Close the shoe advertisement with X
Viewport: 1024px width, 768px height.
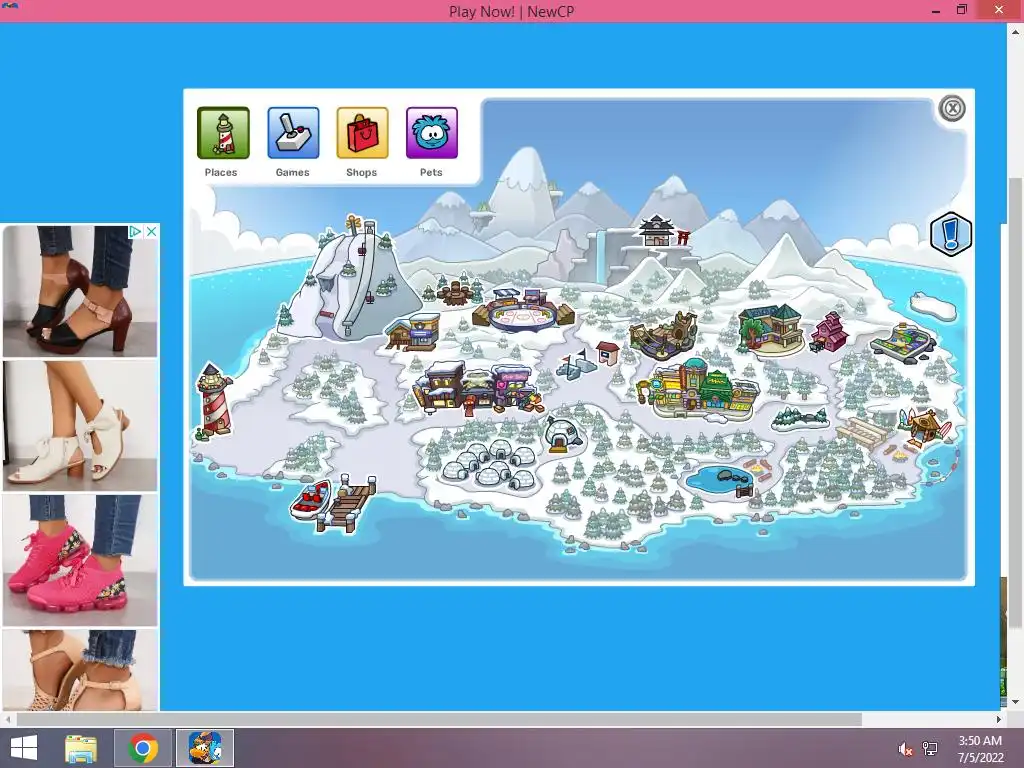click(x=151, y=232)
